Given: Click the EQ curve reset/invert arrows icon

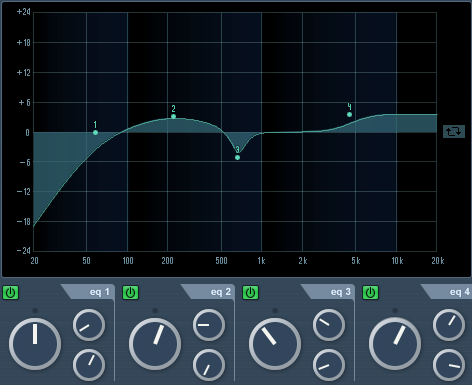Looking at the screenshot, I should pos(454,131).
